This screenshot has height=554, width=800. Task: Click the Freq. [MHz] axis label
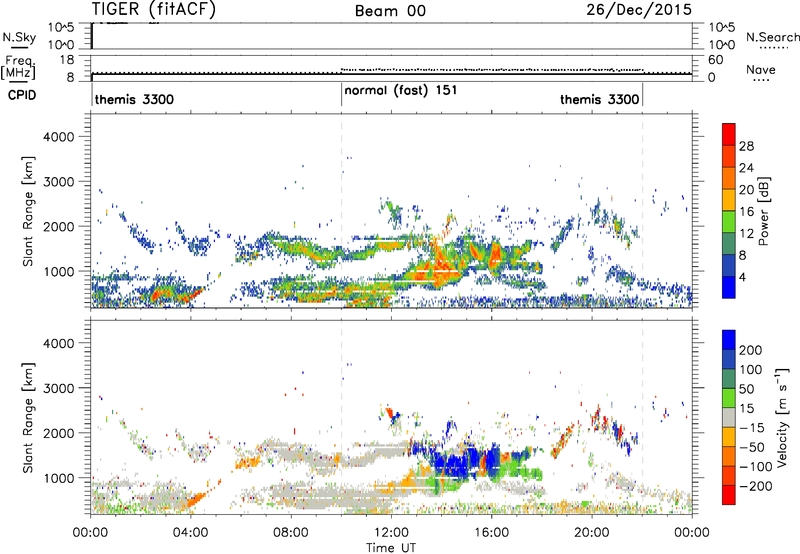pos(18,68)
